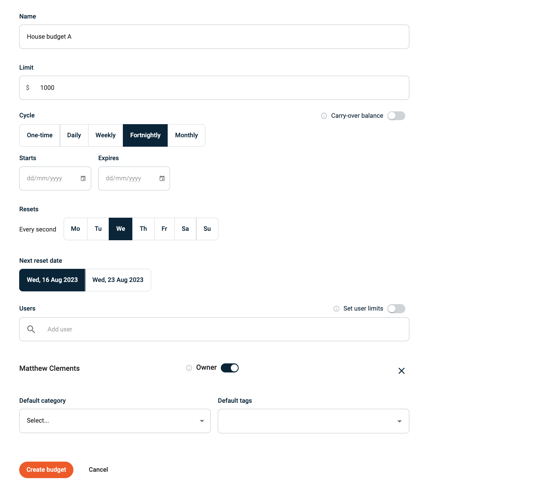Turn off the Owner toggle

230,368
